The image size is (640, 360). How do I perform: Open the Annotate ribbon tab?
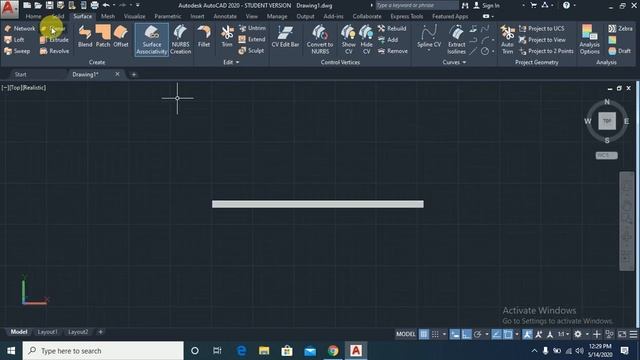(x=225, y=16)
